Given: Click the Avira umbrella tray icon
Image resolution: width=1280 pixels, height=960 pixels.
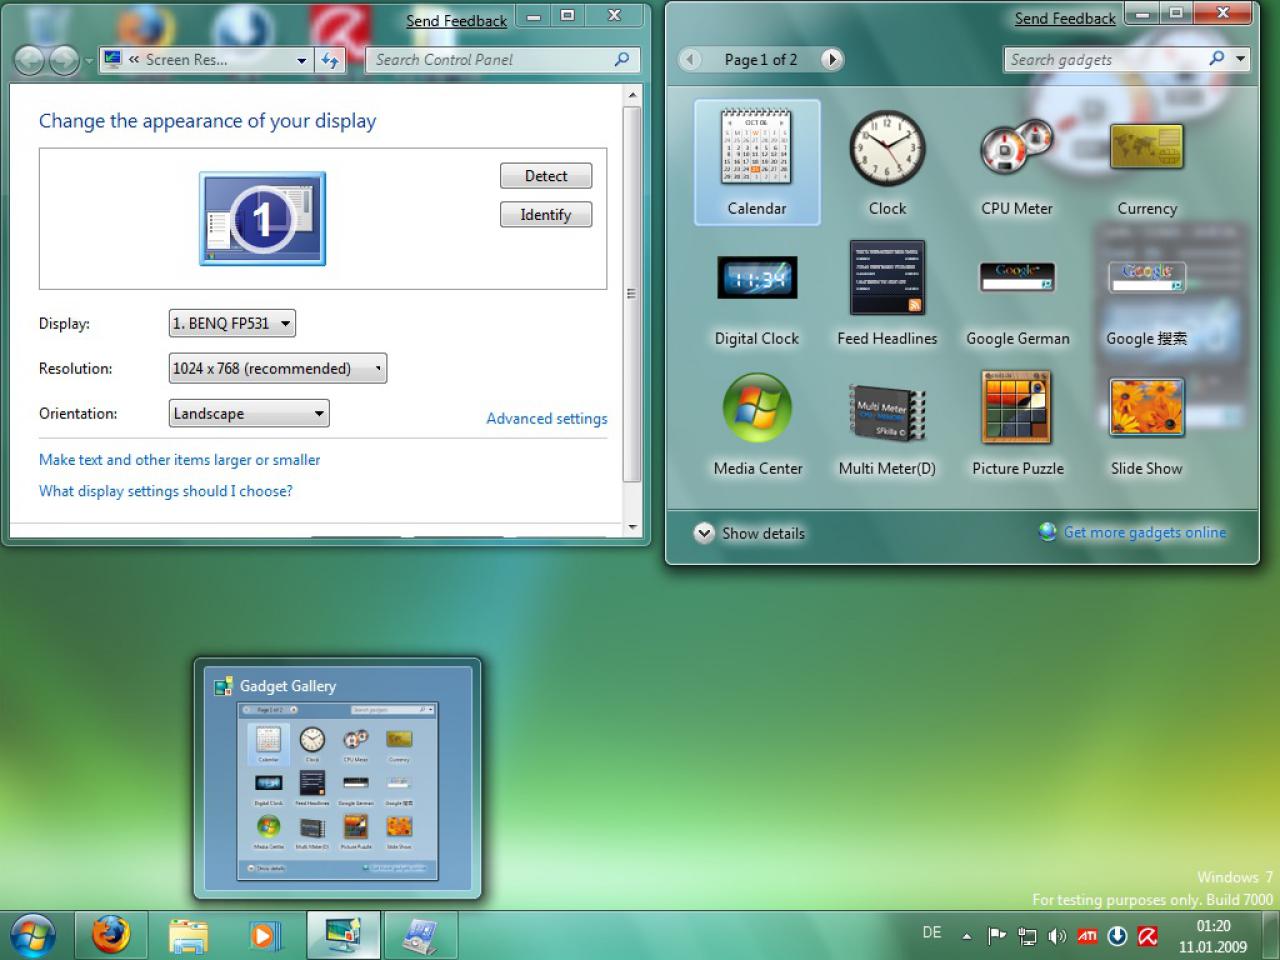Looking at the screenshot, I should coord(1147,936).
